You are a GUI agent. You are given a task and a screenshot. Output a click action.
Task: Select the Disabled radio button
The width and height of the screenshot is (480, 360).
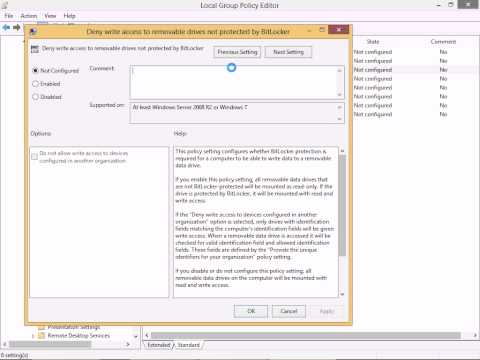(x=35, y=97)
